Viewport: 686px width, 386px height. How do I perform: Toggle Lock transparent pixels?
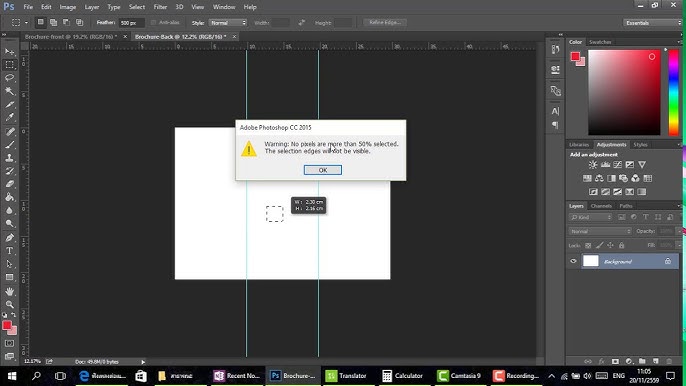(588, 246)
